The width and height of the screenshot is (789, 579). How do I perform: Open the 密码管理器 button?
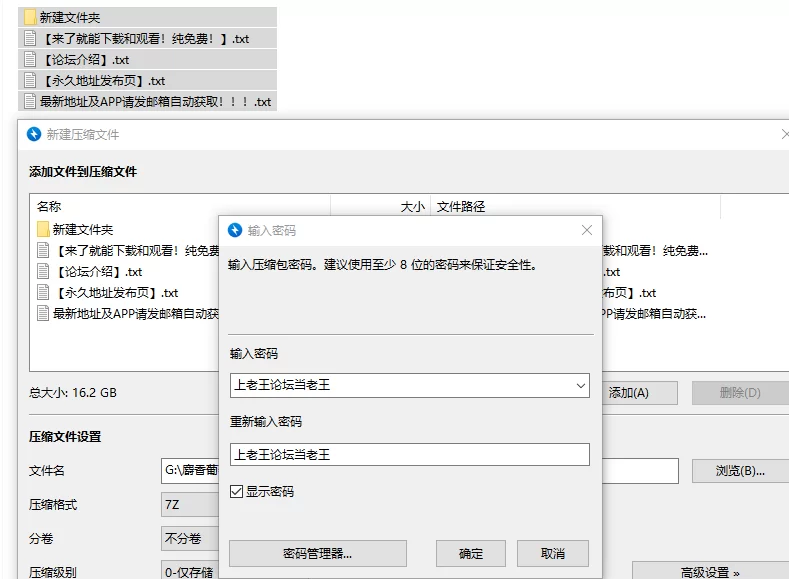click(x=317, y=553)
